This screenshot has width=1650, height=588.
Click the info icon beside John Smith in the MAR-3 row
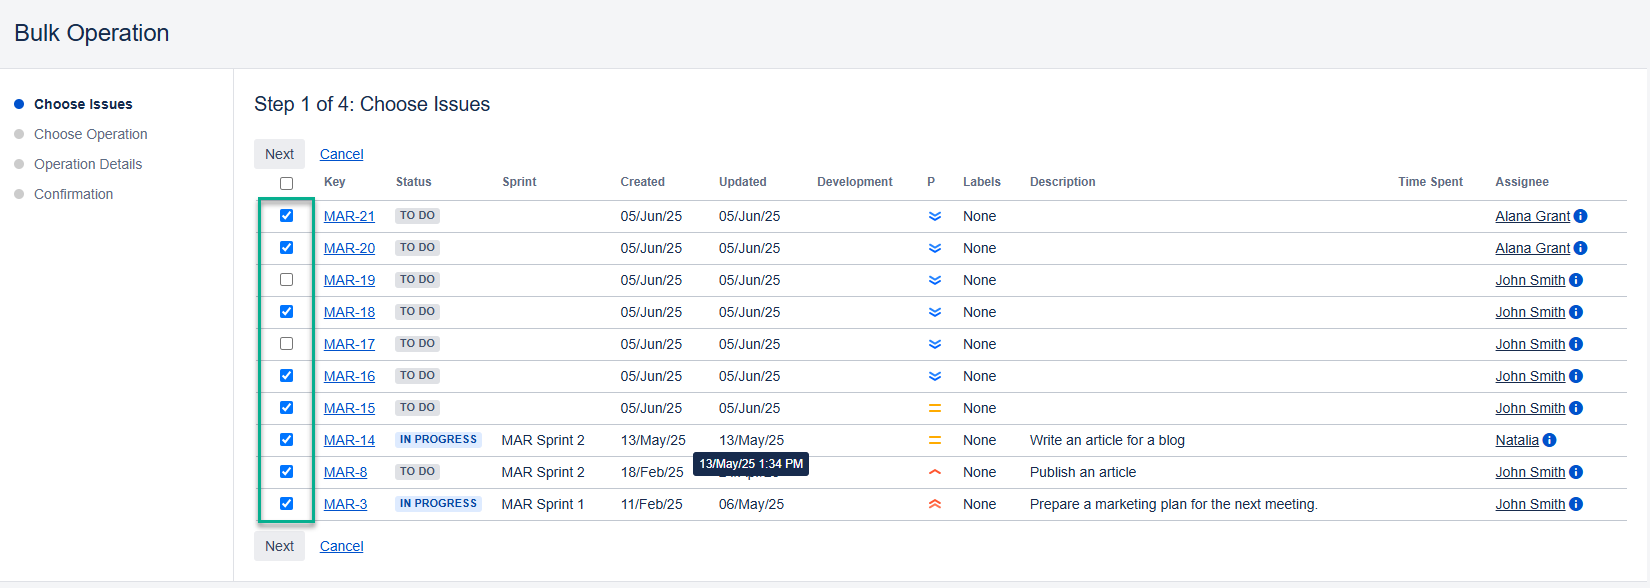(x=1576, y=504)
